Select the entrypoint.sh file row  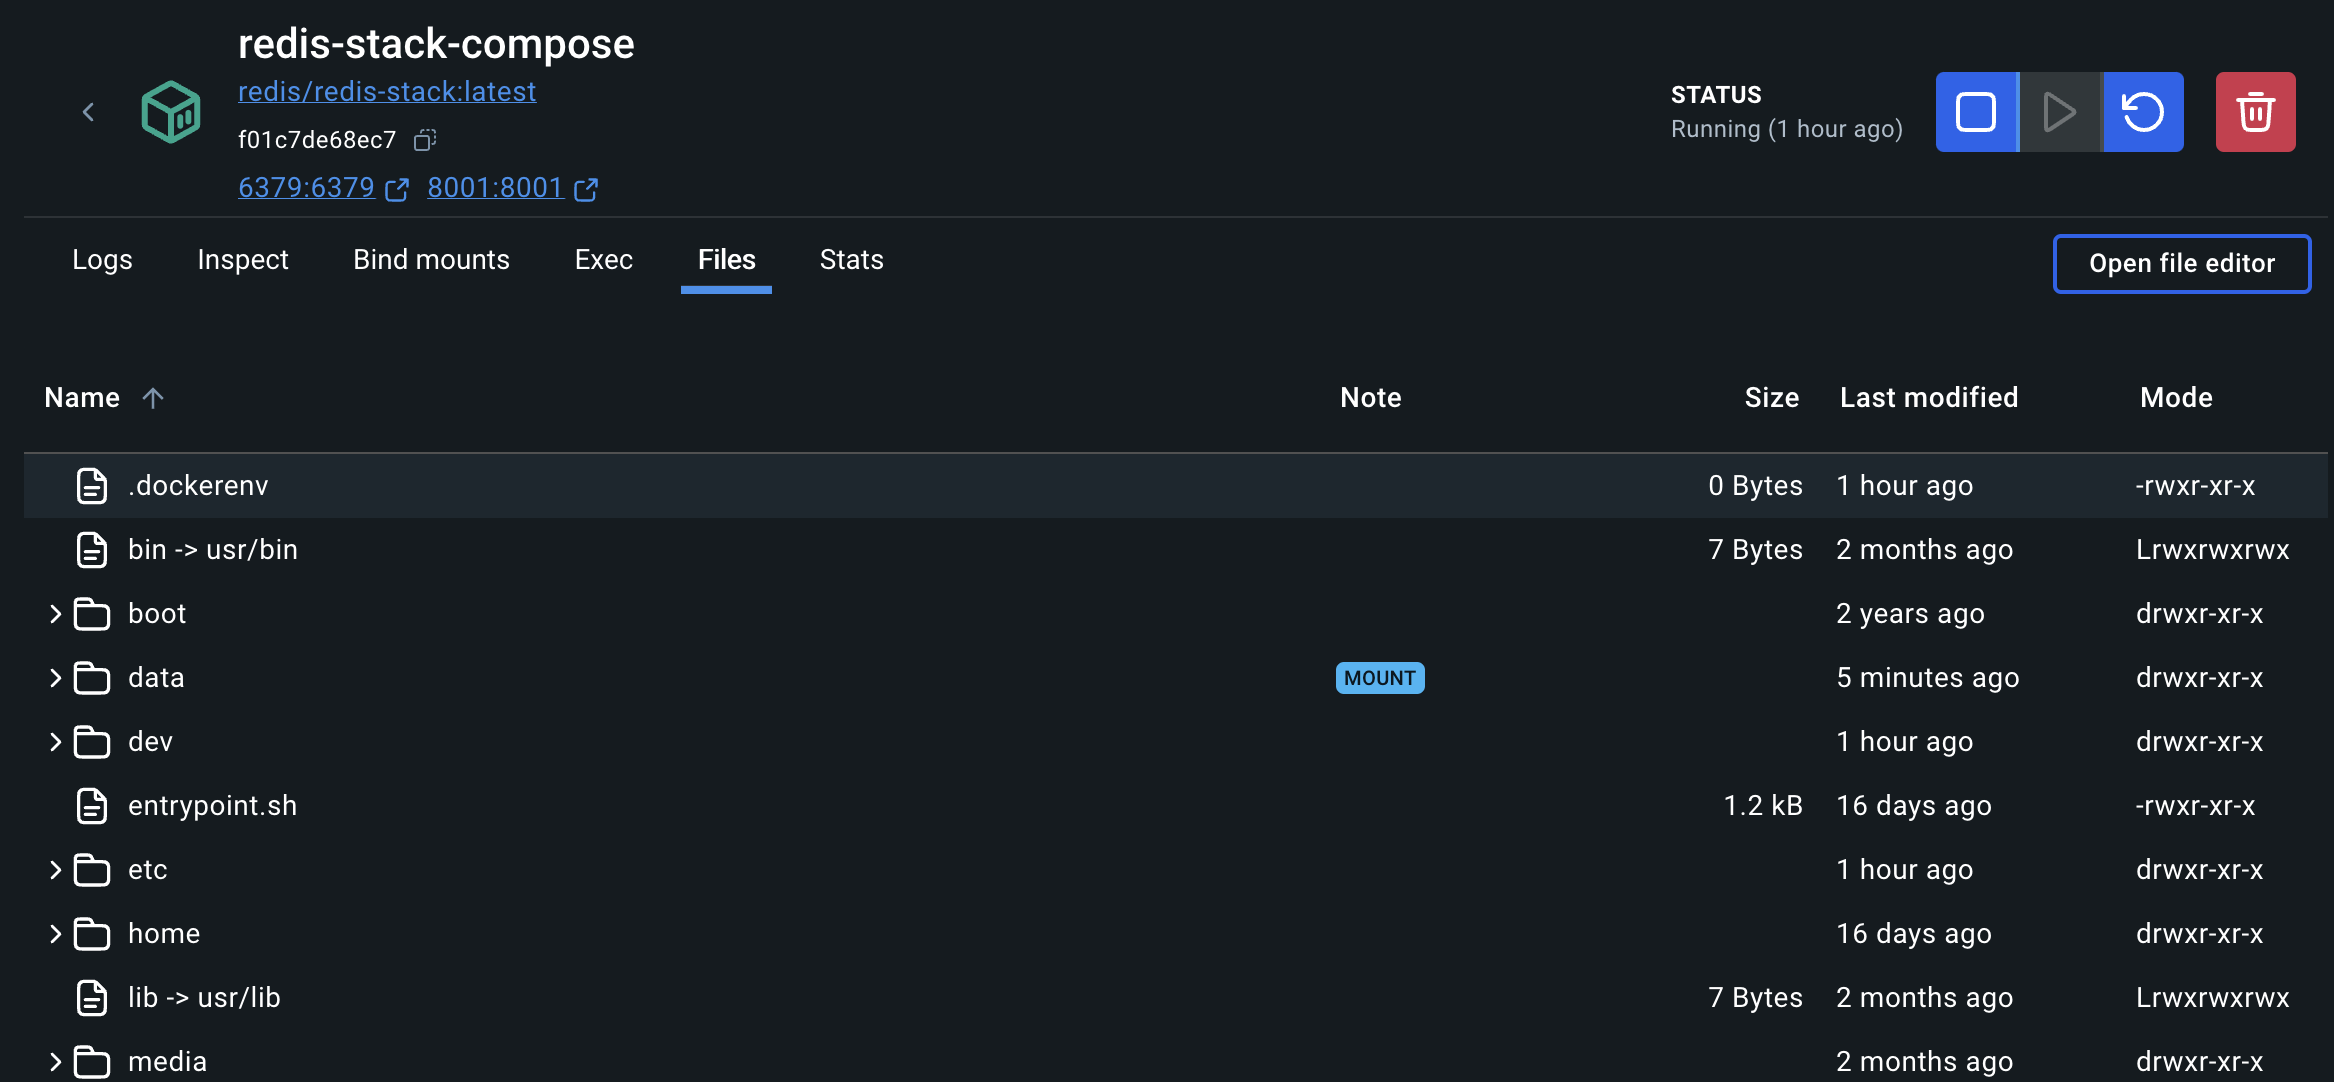(212, 806)
